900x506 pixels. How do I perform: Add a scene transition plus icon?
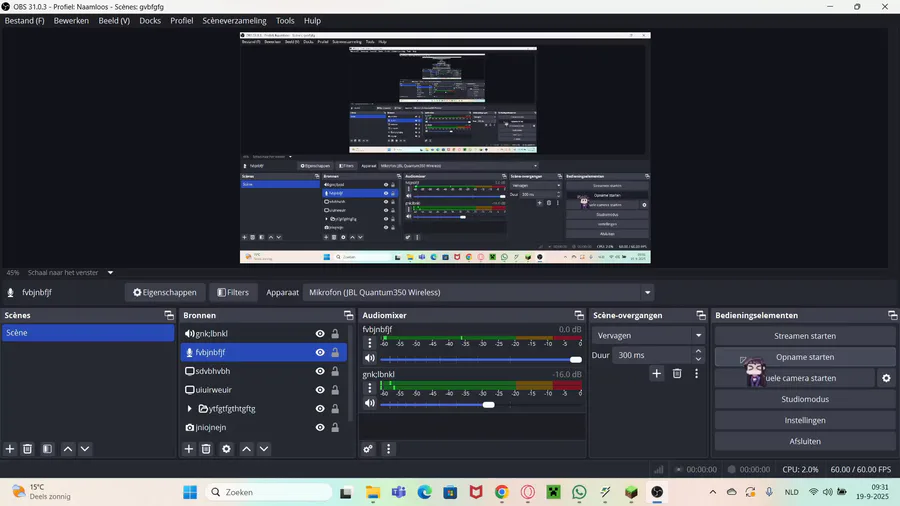click(x=657, y=373)
